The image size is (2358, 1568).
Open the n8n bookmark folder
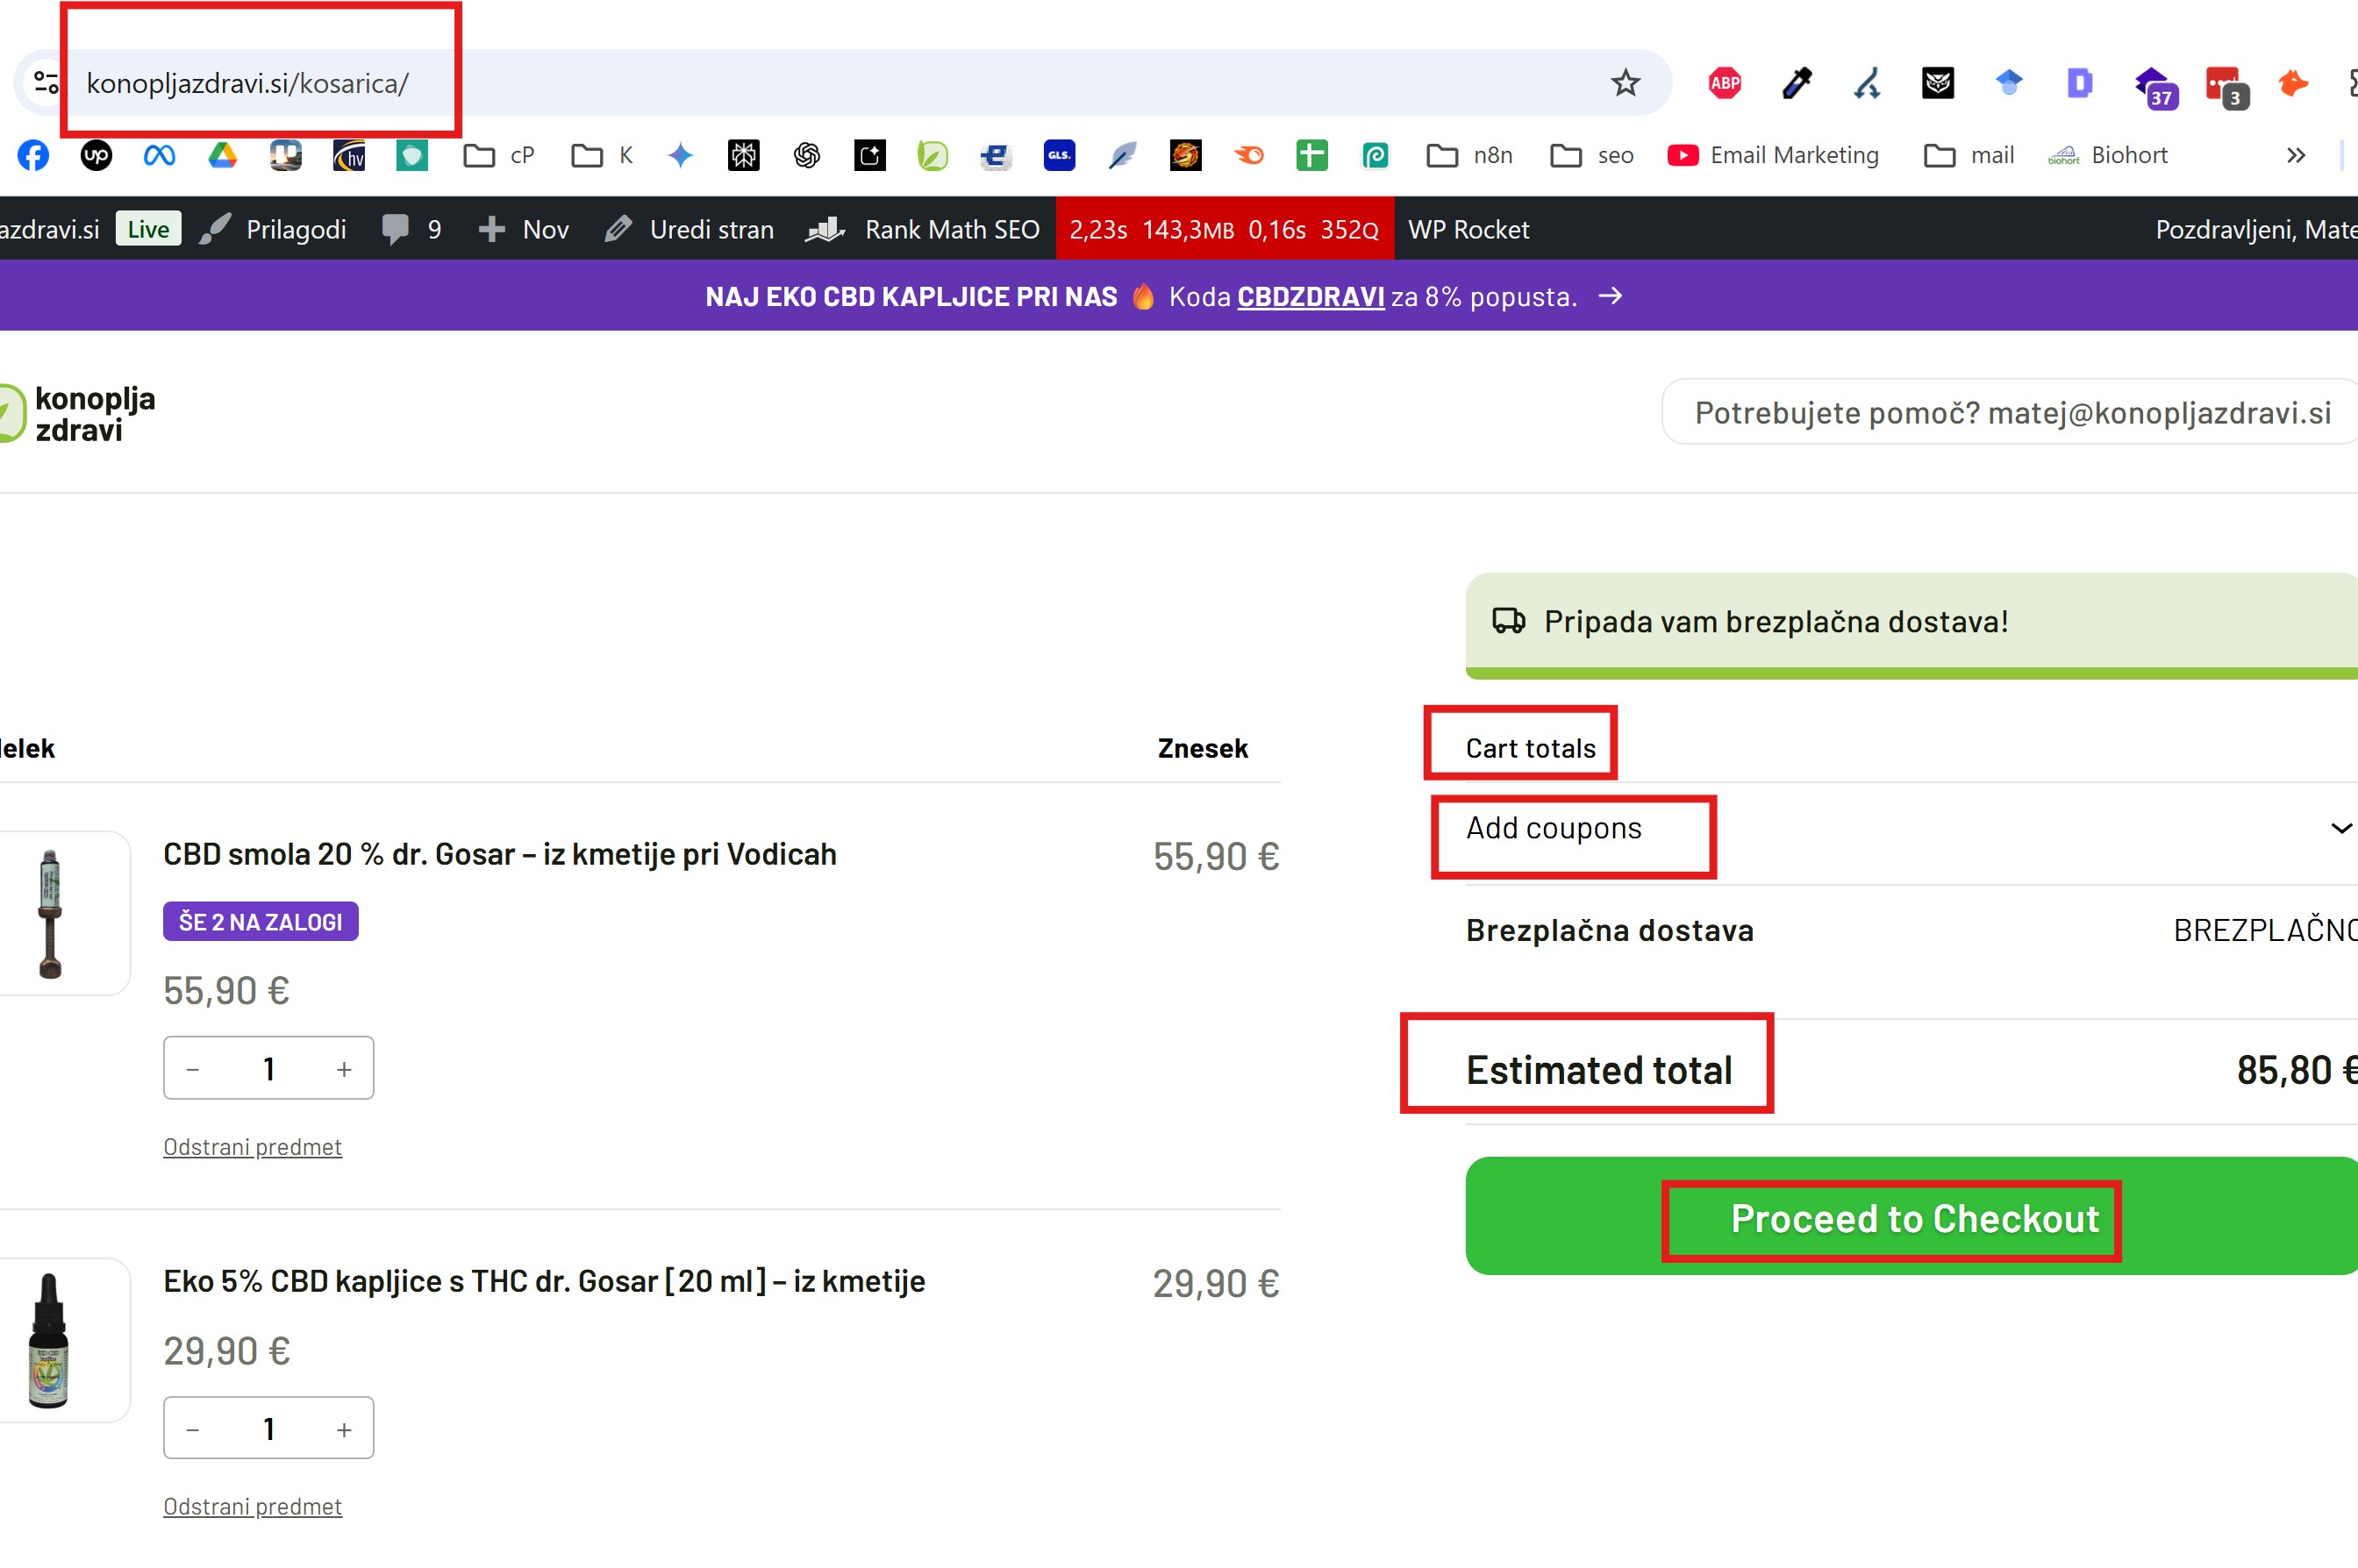[1469, 155]
